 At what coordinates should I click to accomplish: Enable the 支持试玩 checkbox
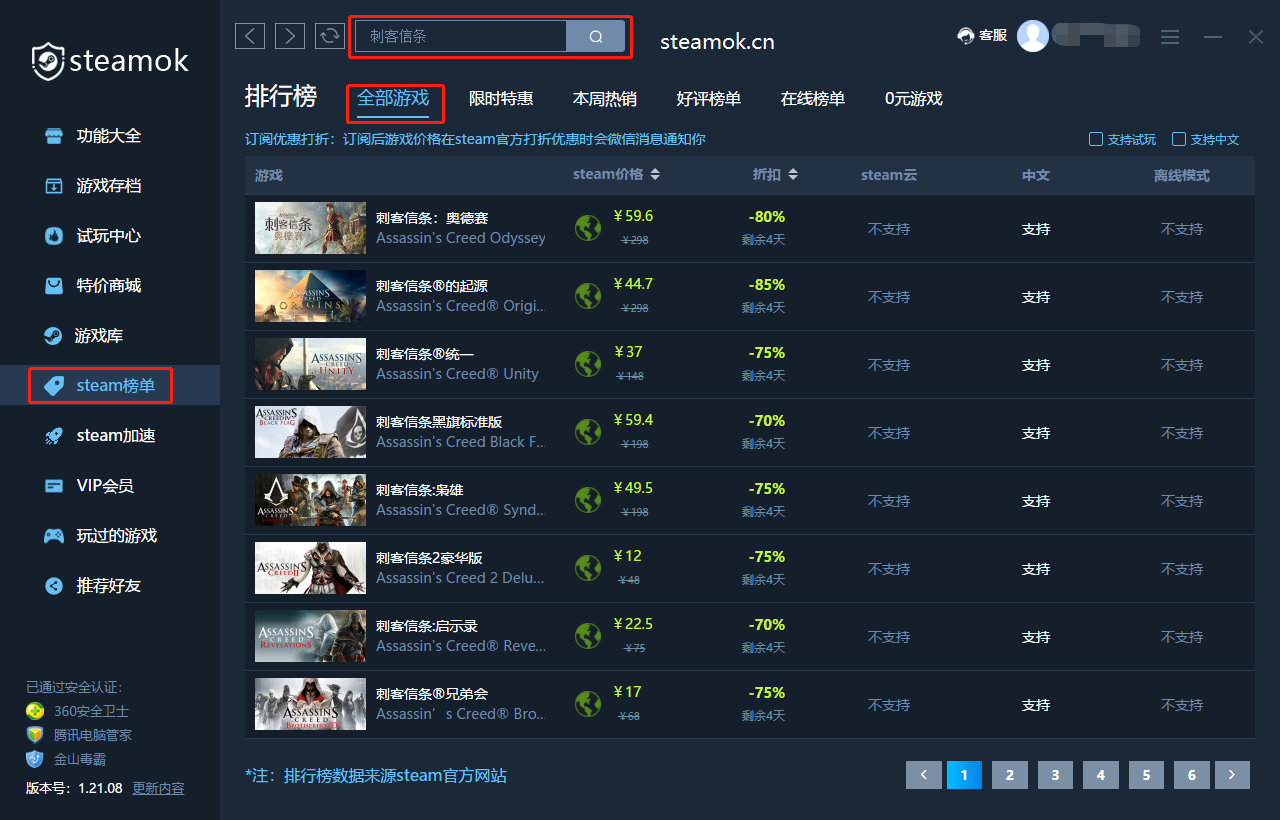tap(1096, 139)
